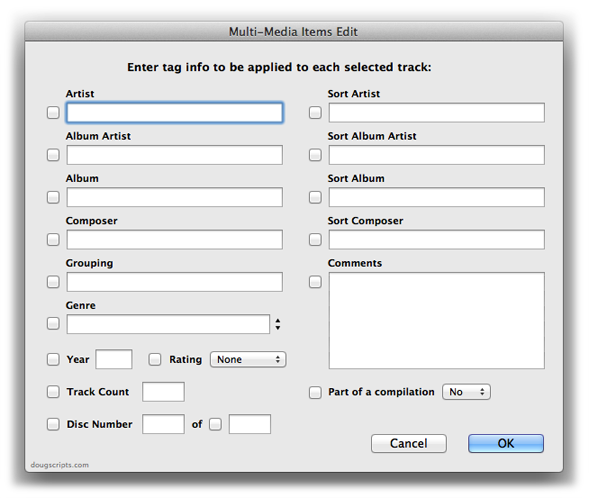
Task: Click the OK button
Action: pyautogui.click(x=506, y=444)
